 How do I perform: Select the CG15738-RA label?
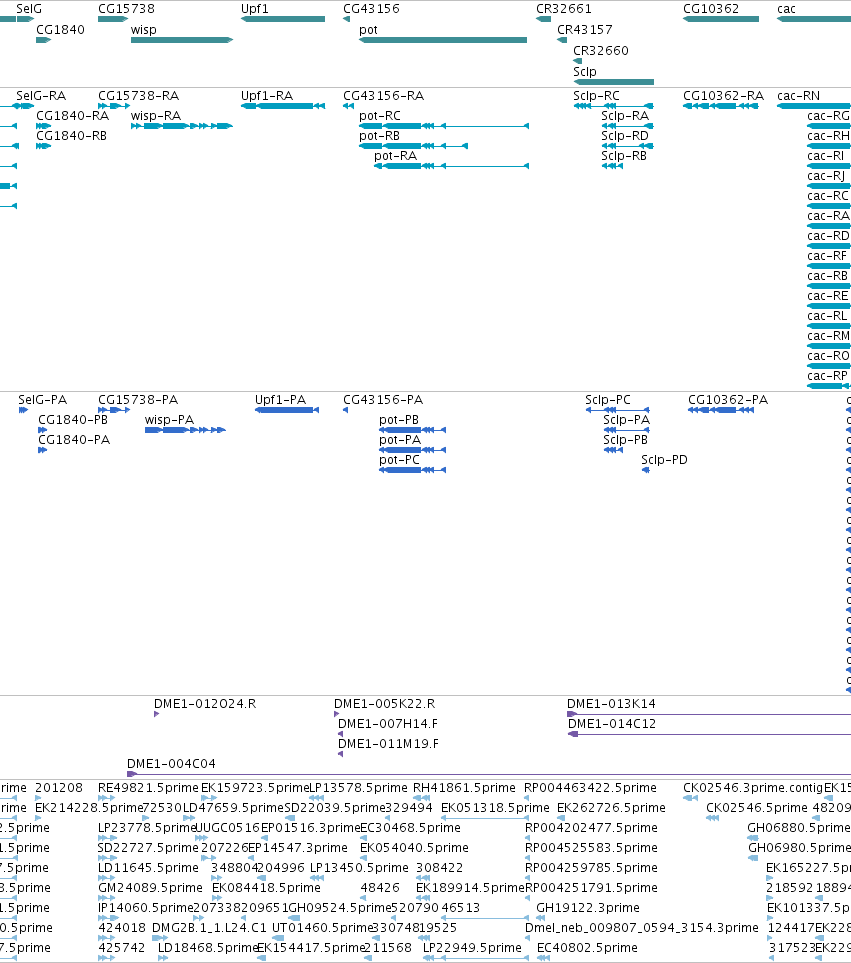(139, 96)
